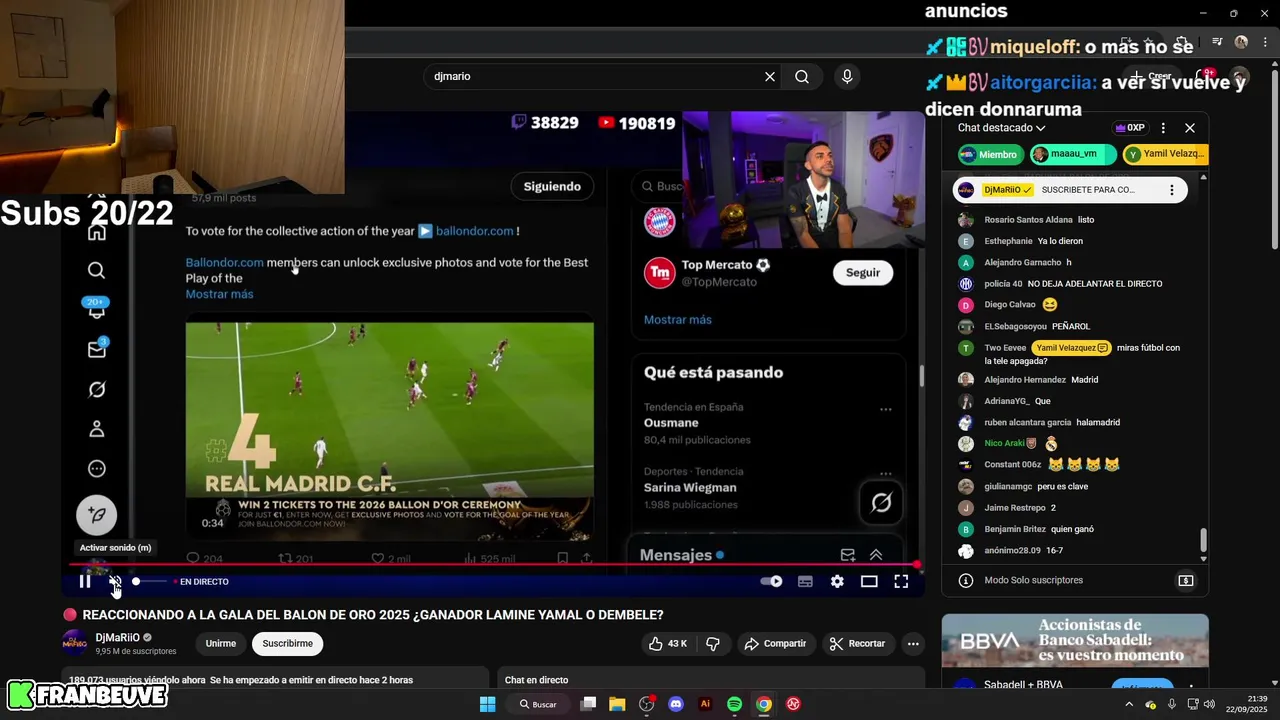This screenshot has width=1280, height=720.
Task: Click the compose post feather button
Action: (97, 515)
